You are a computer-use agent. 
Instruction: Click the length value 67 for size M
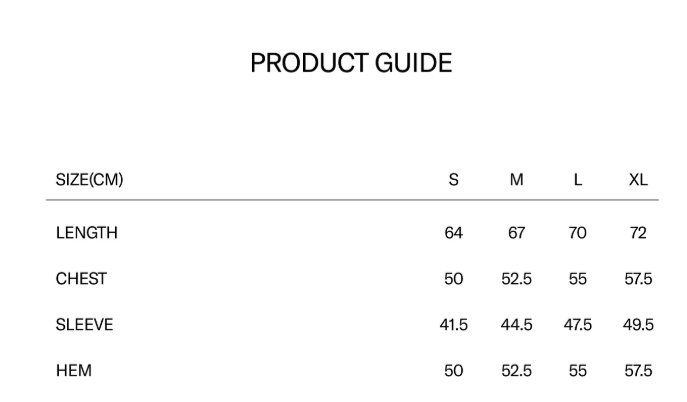tap(516, 233)
